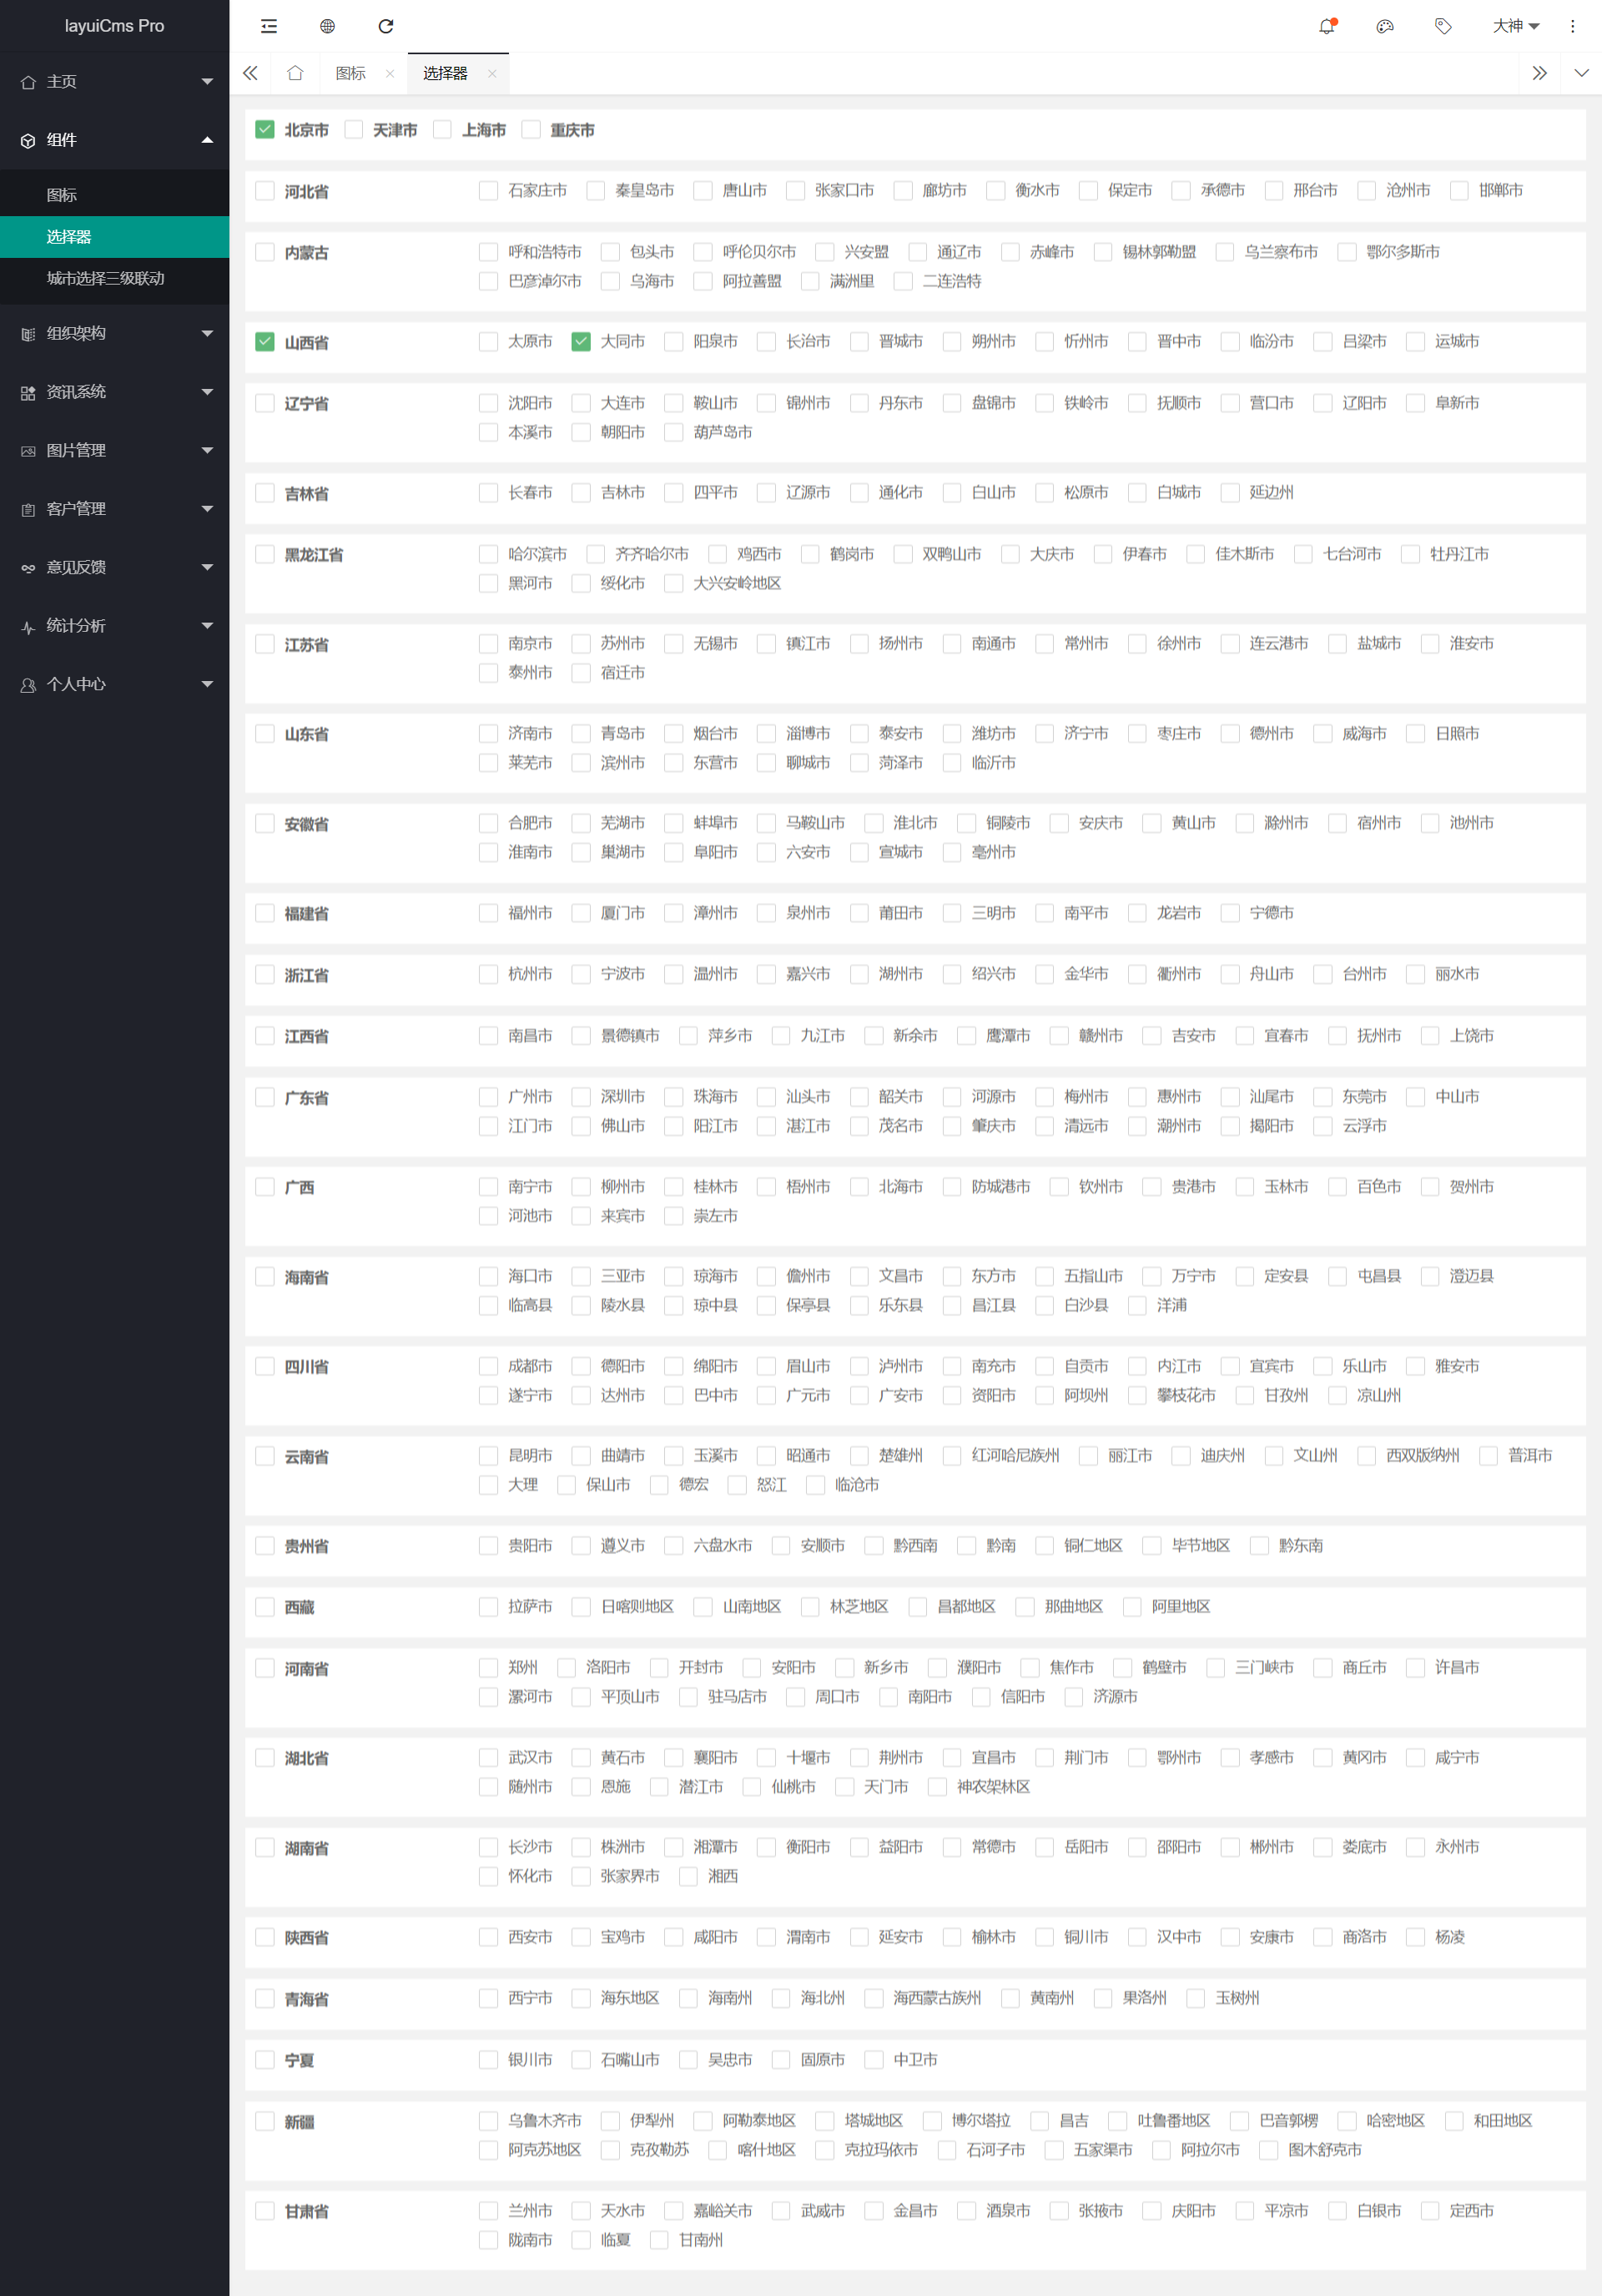Expand the 组织架构 sidebar menu

click(115, 333)
